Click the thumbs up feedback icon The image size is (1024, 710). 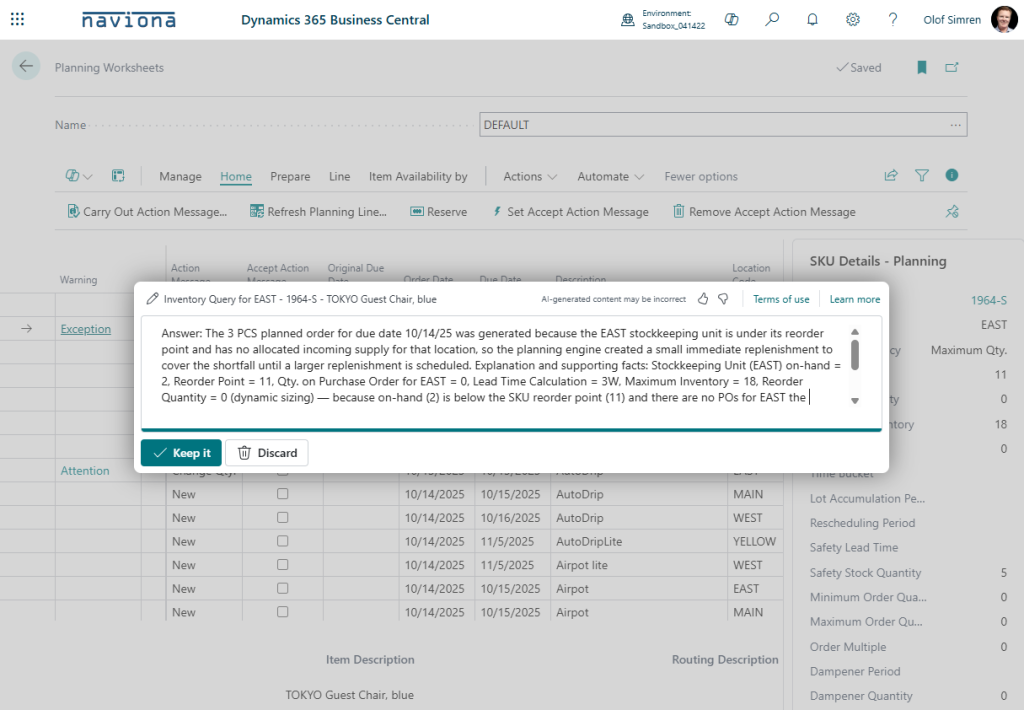click(703, 299)
